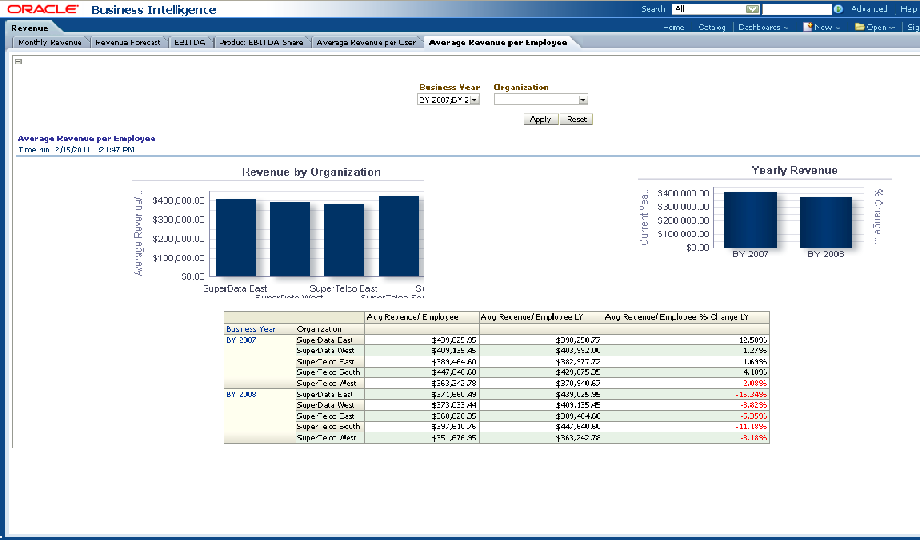Collapse the section using the small toggle icon
The width and height of the screenshot is (920, 540).
click(18, 61)
